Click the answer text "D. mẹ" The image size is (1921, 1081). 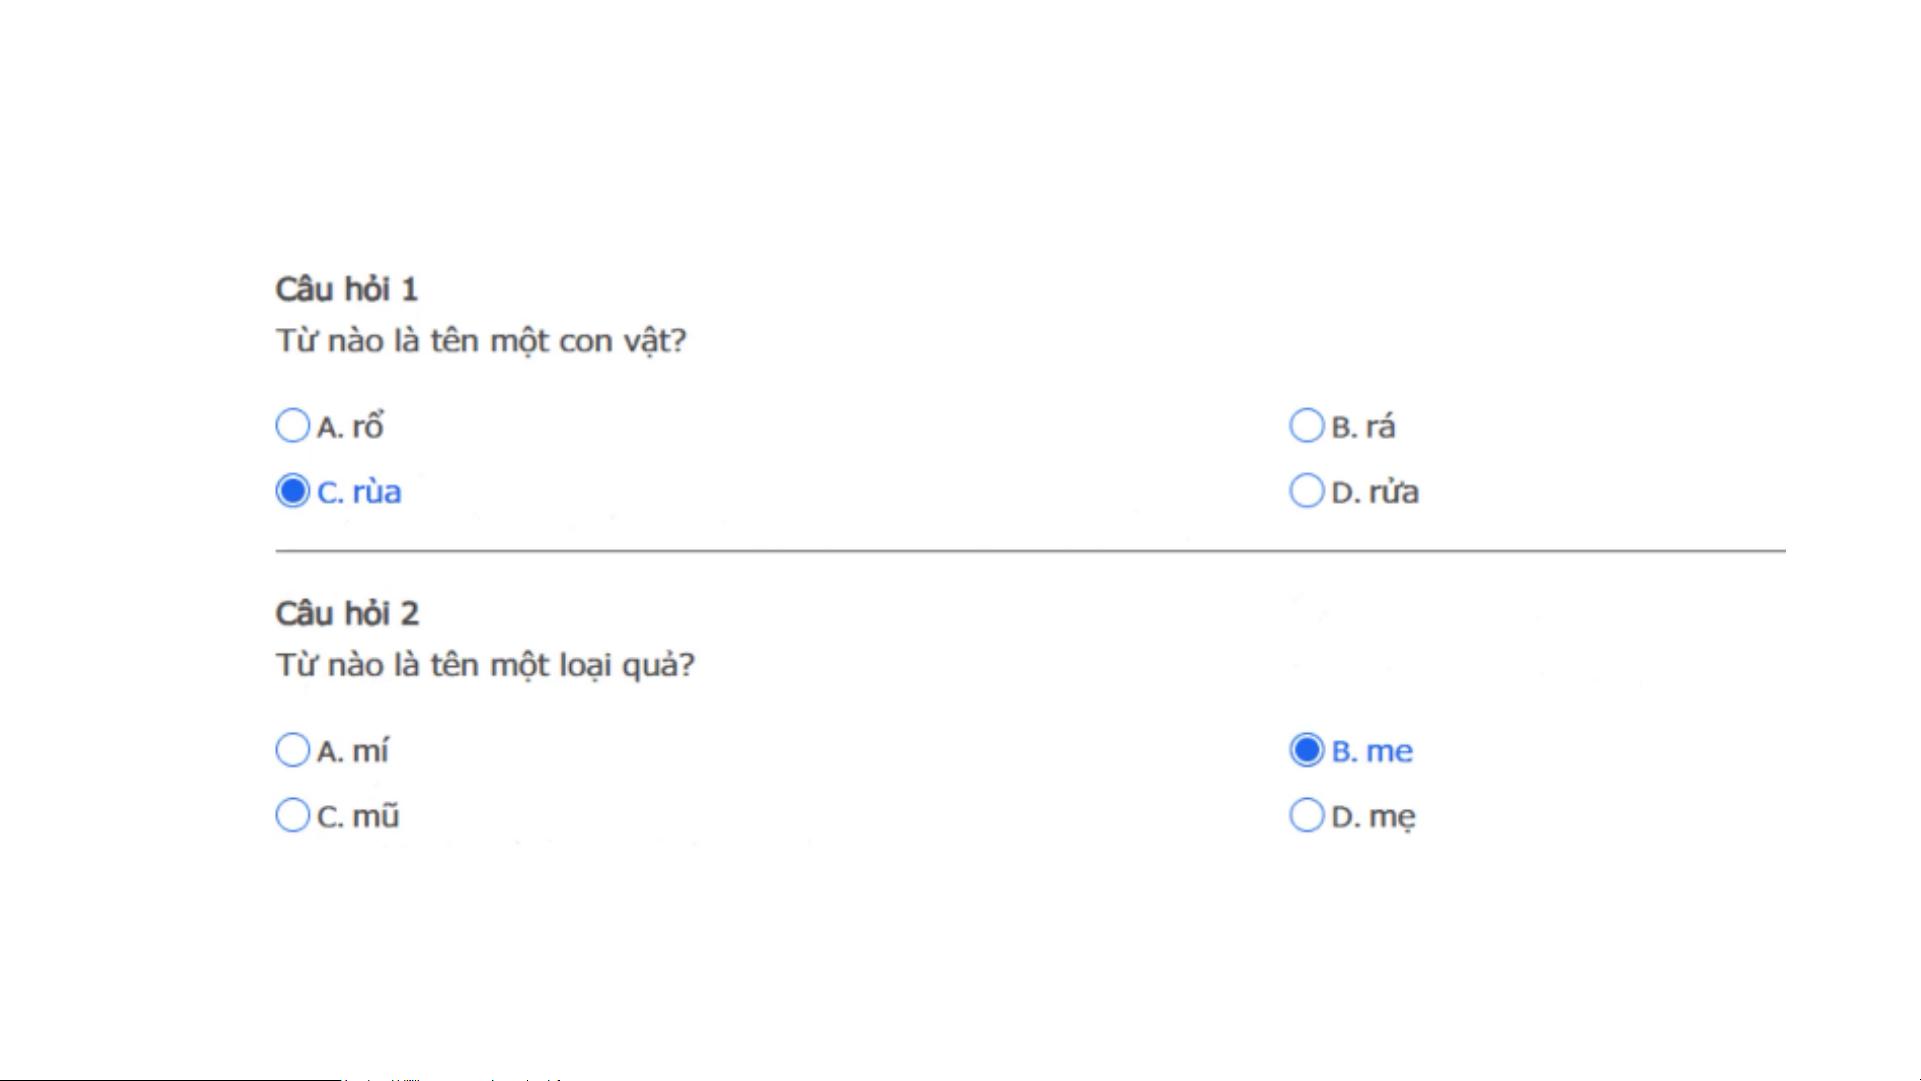pos(1373,817)
